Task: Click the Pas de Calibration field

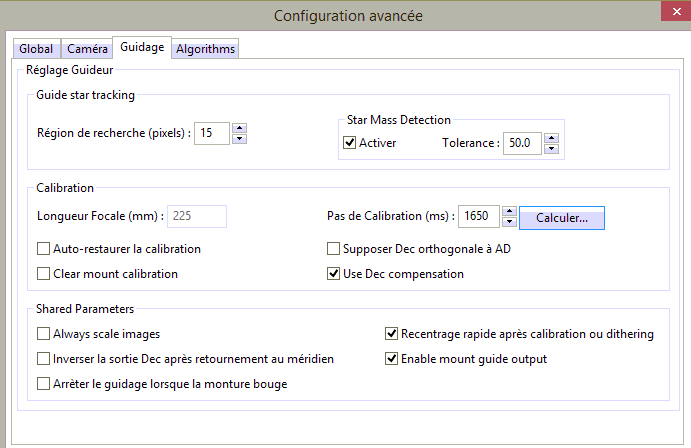Action: tap(477, 216)
